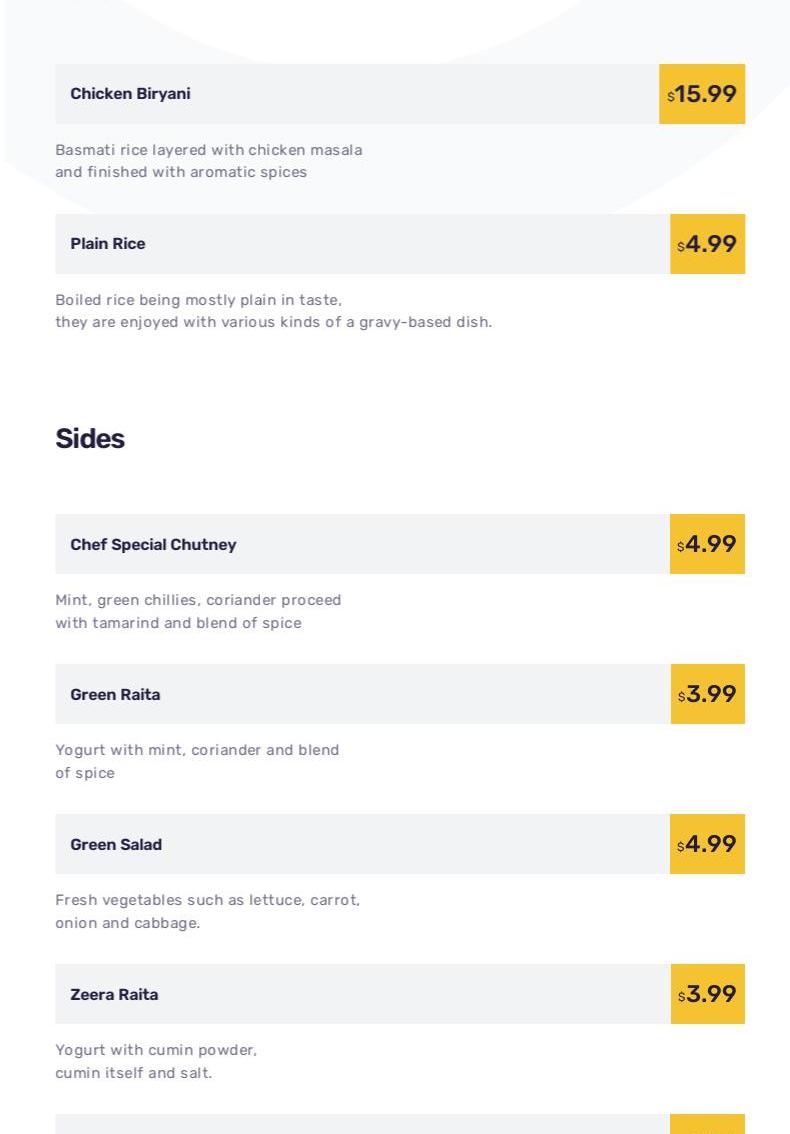Click the Sides section heading

pyautogui.click(x=90, y=439)
